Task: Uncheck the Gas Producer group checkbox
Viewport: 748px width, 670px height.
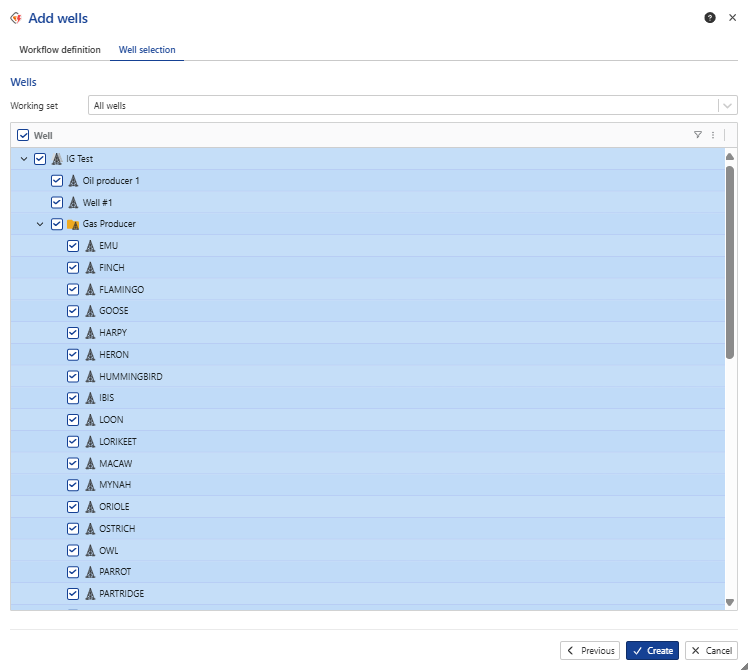Action: pyautogui.click(x=57, y=224)
